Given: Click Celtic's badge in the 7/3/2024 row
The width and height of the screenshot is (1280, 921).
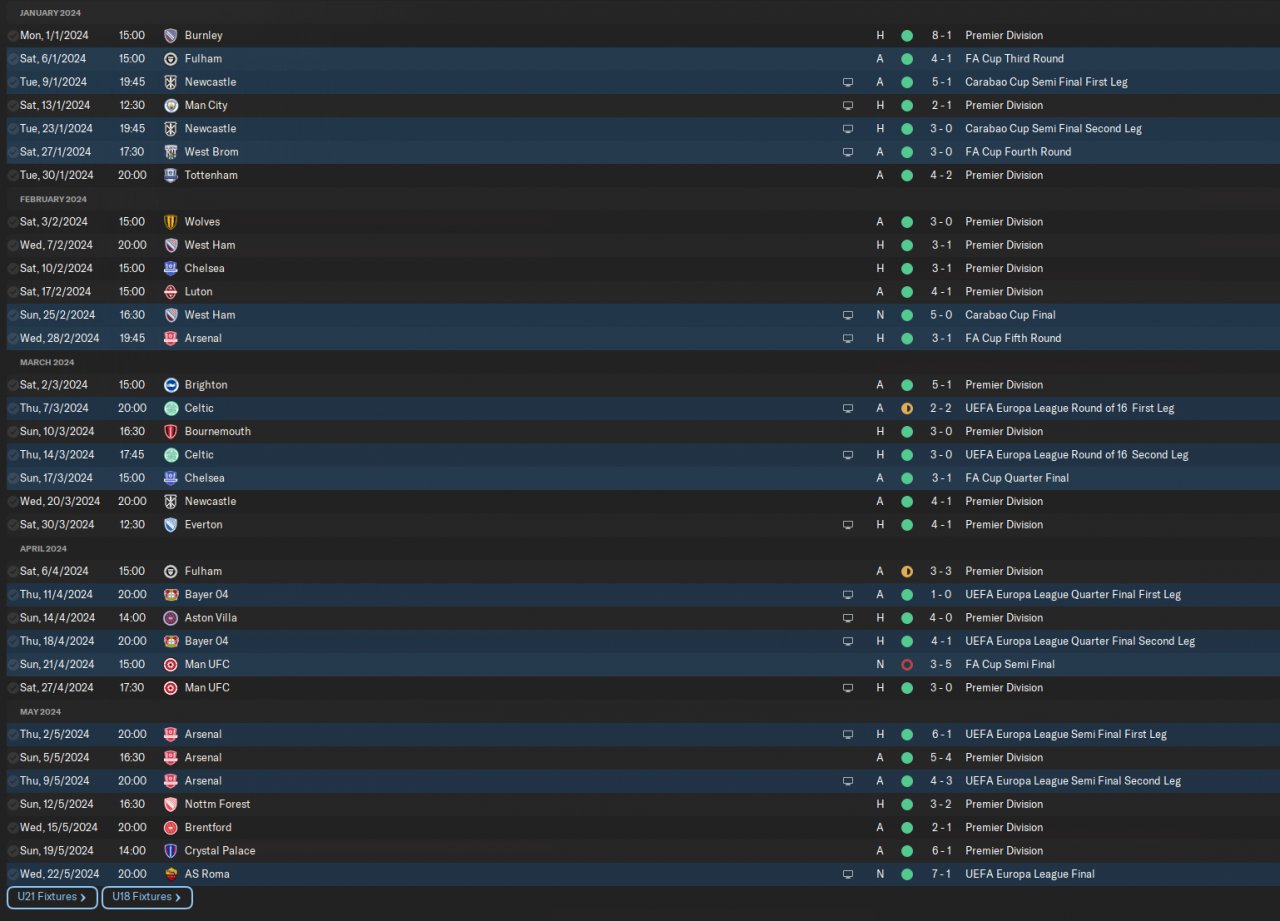Looking at the screenshot, I should pos(171,408).
